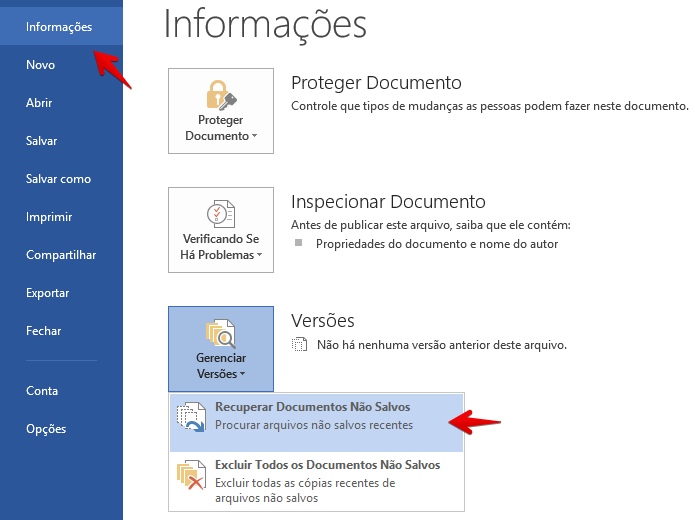Click the padlock and key Proteger Documento icon
Viewport: 695px width, 520px height.
click(220, 97)
